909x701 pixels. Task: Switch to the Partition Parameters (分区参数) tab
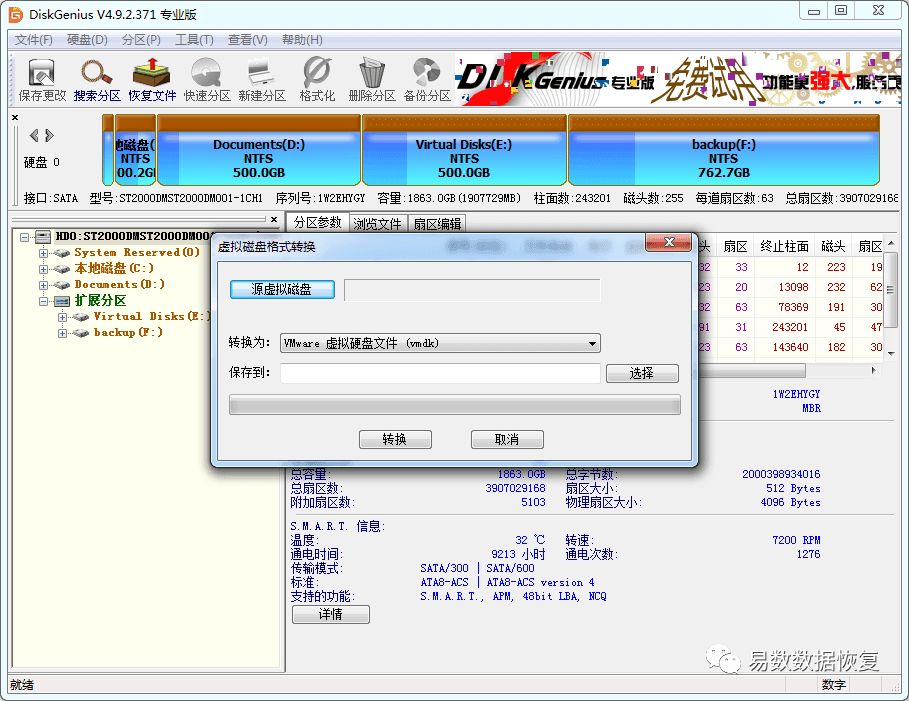point(317,223)
